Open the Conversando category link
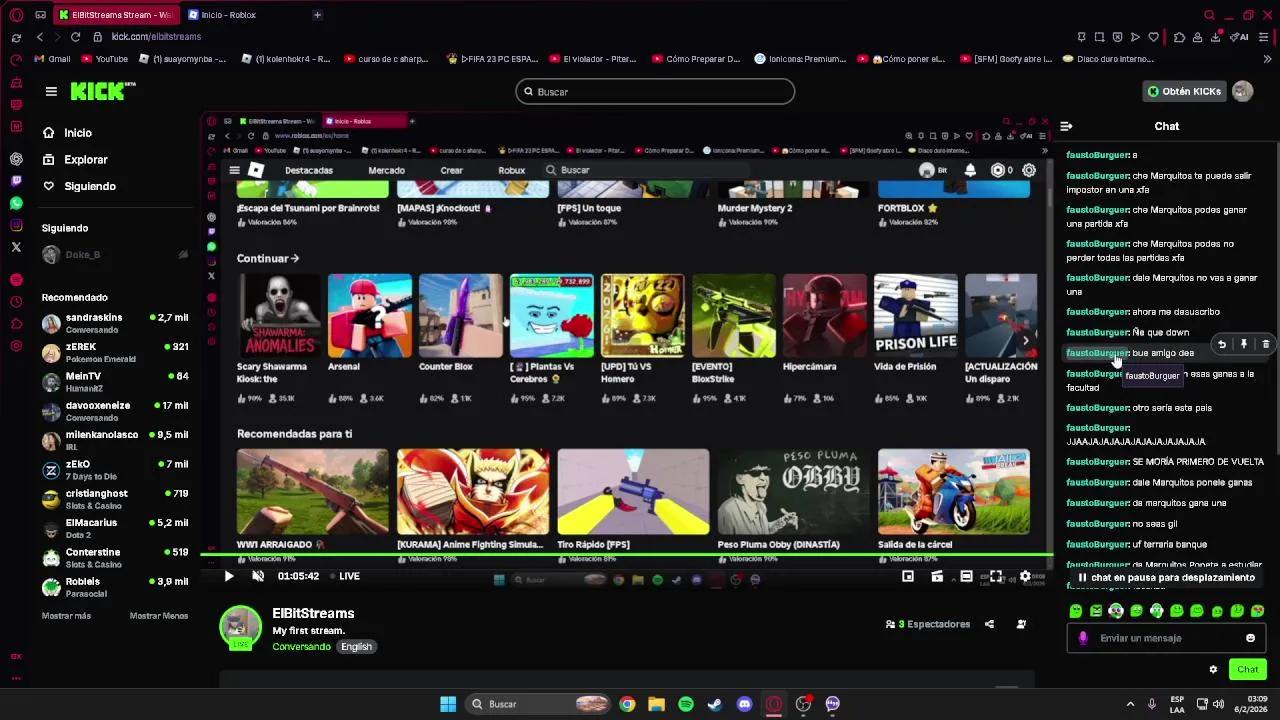Viewport: 1280px width, 720px height. pos(301,647)
